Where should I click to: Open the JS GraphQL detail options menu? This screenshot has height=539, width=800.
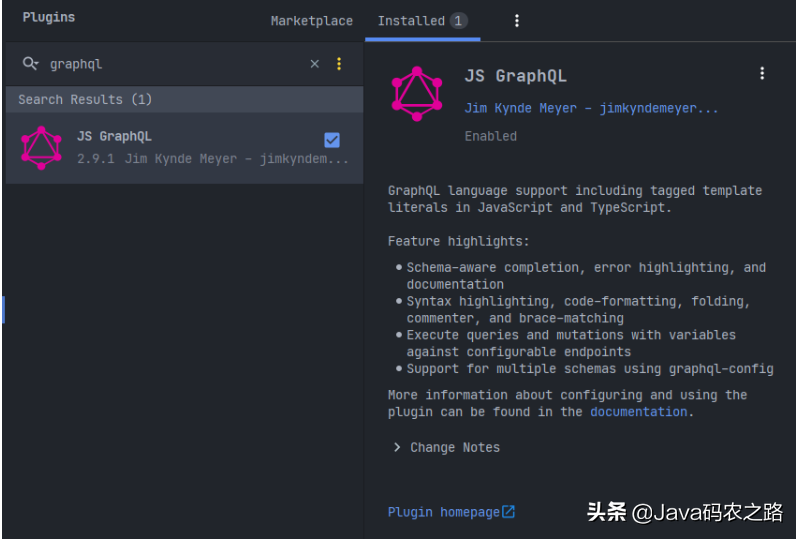[762, 74]
